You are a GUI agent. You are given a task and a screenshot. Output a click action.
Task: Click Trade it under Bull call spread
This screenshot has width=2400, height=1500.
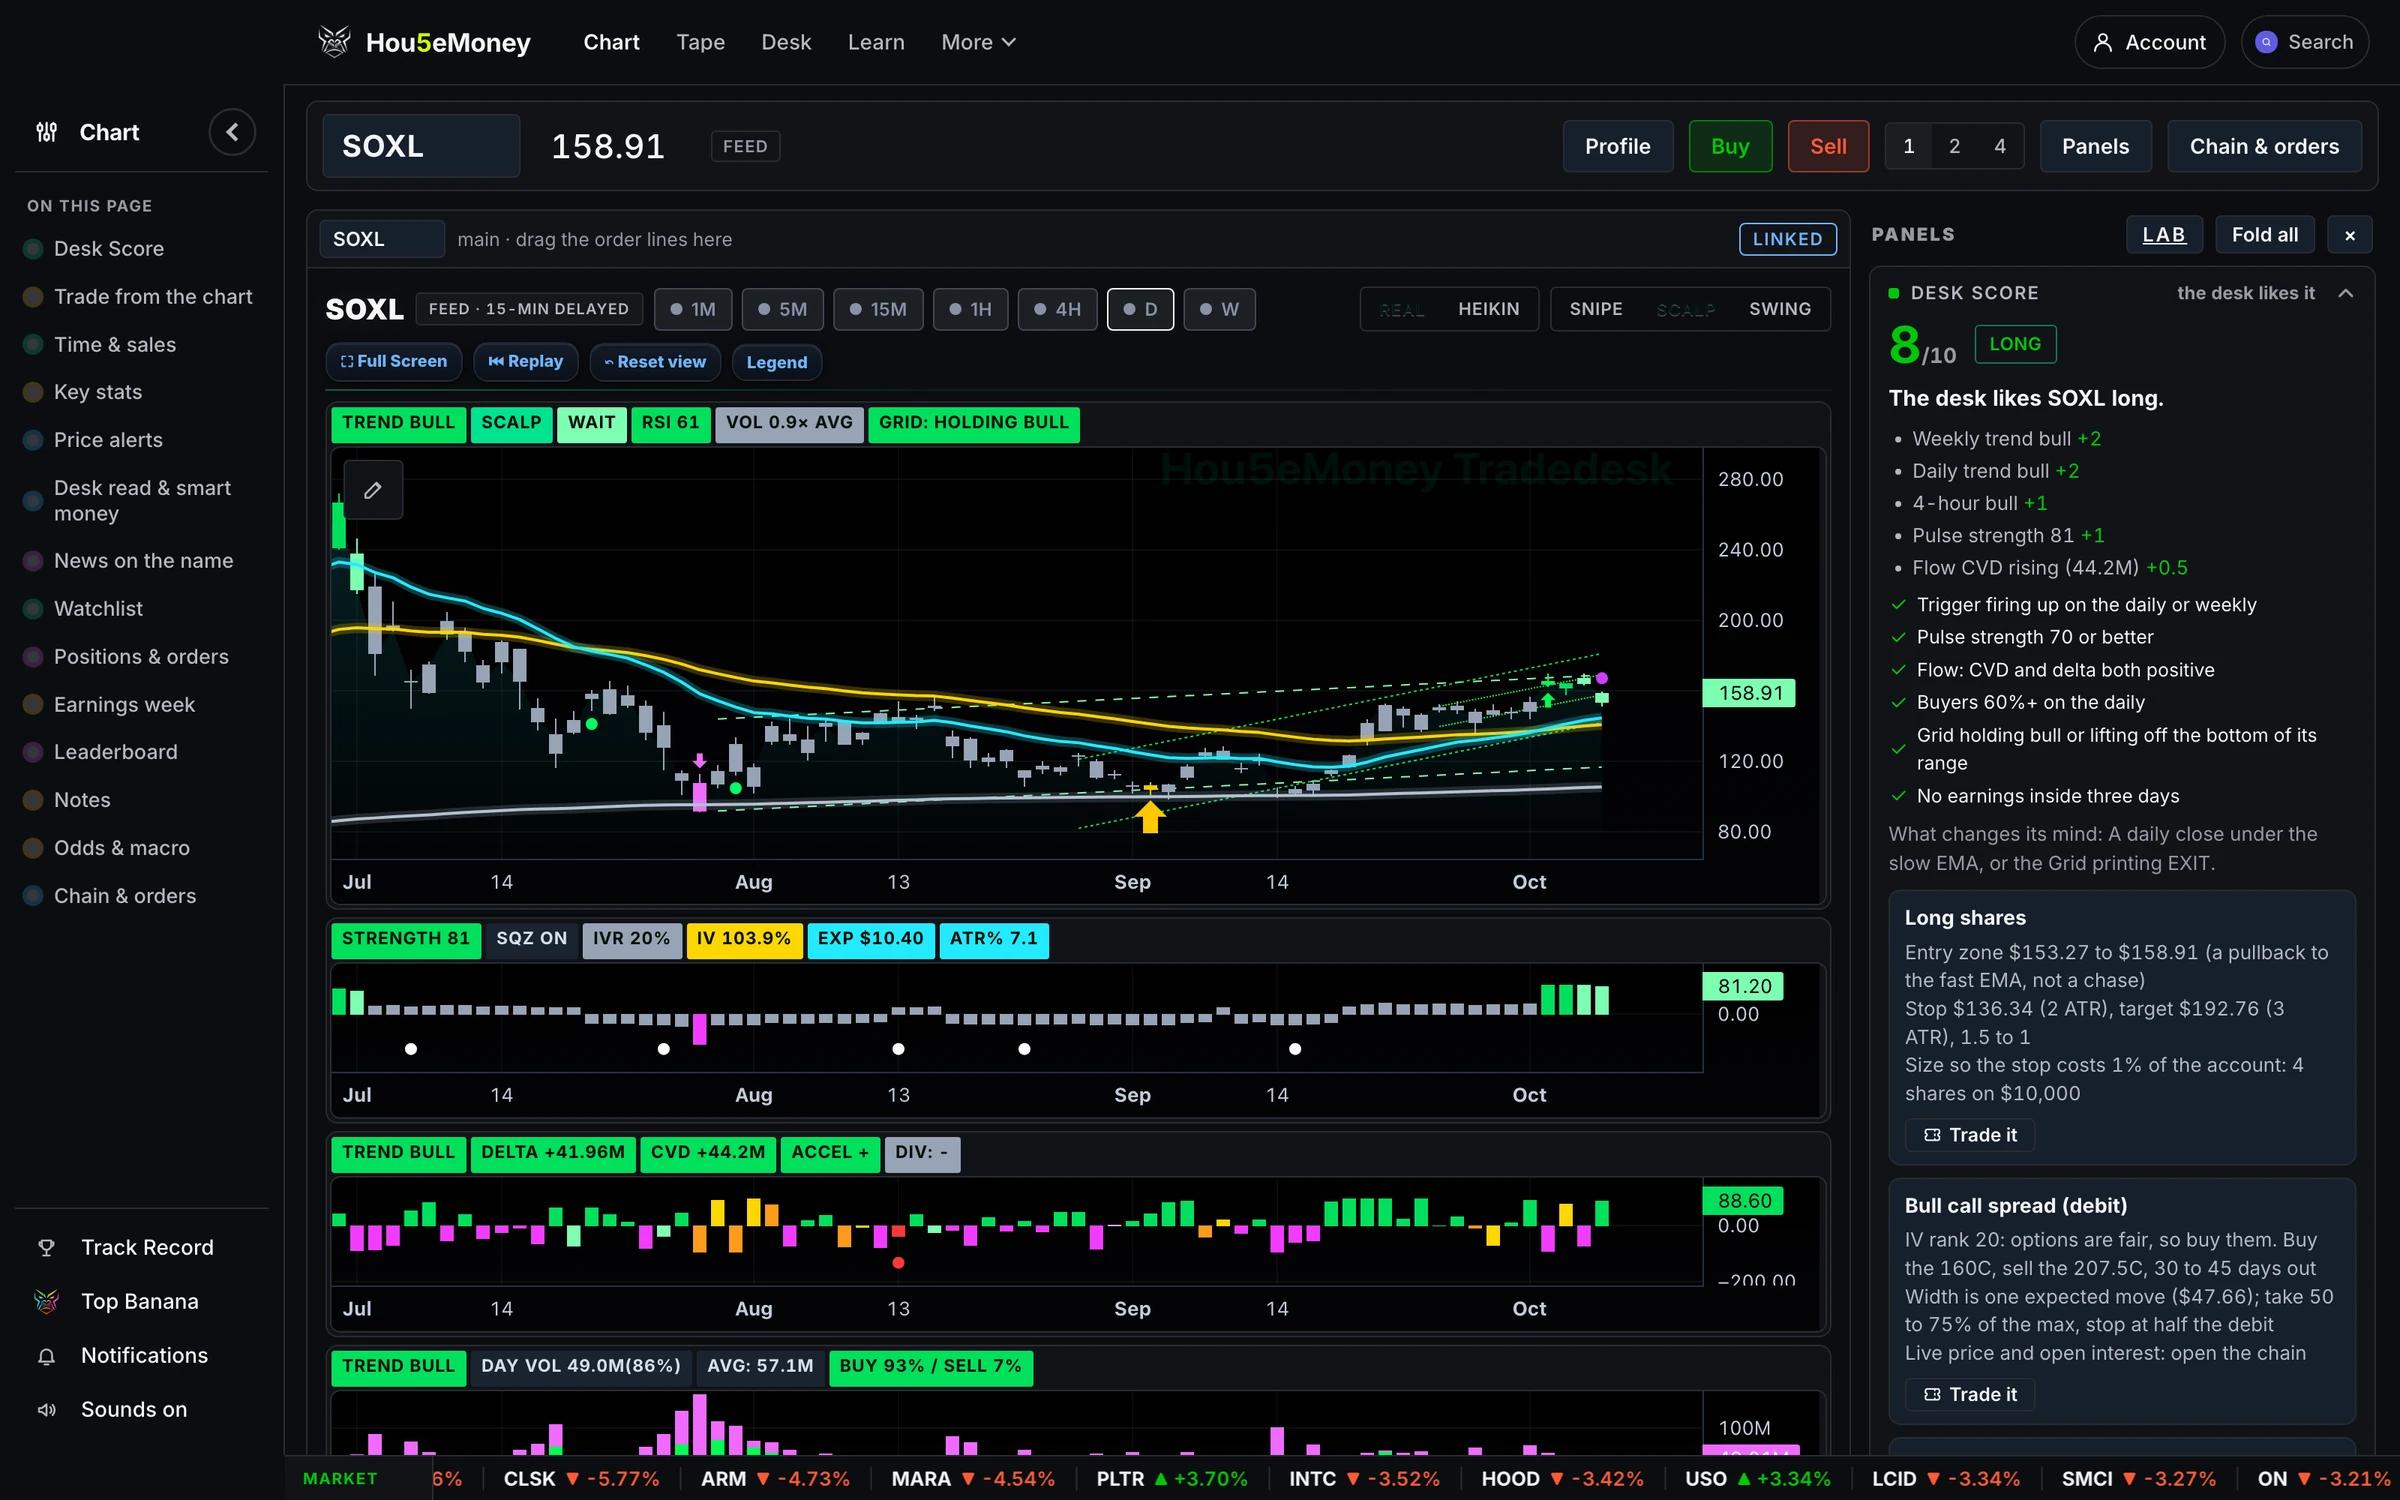point(1970,1394)
